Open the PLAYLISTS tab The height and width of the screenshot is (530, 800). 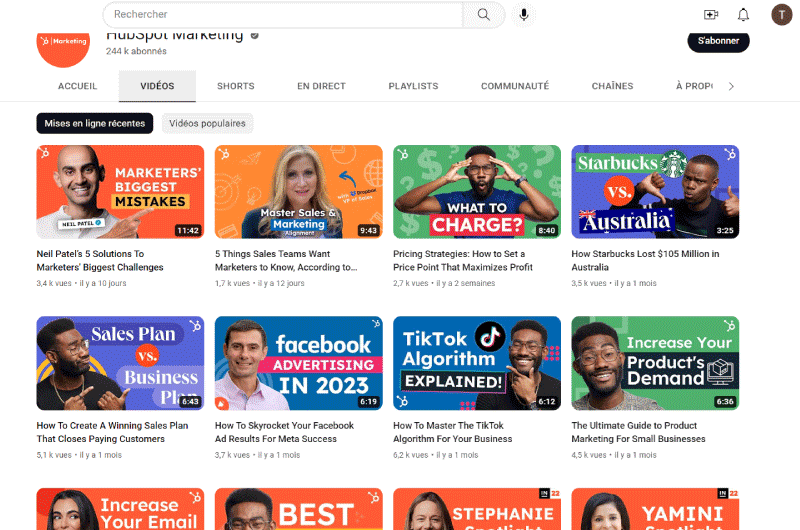[413, 86]
